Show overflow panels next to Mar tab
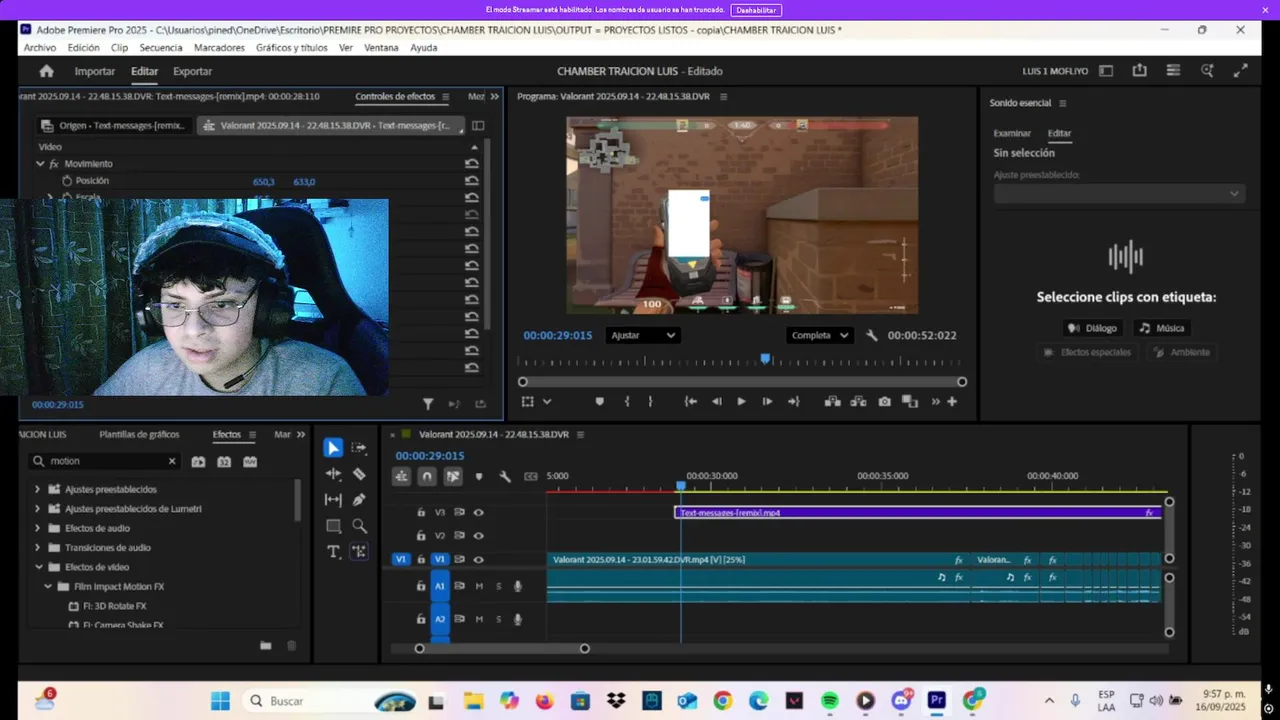The height and width of the screenshot is (720, 1280). [x=301, y=435]
